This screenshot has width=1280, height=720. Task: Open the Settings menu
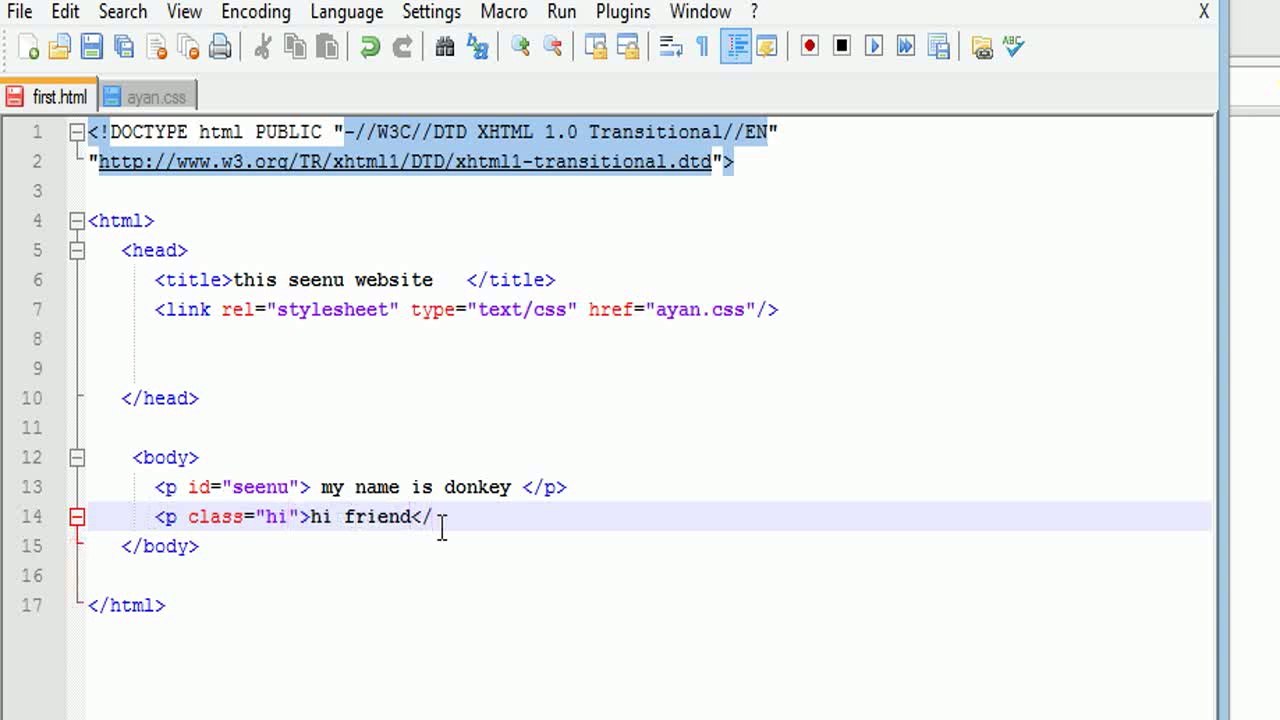pyautogui.click(x=431, y=12)
